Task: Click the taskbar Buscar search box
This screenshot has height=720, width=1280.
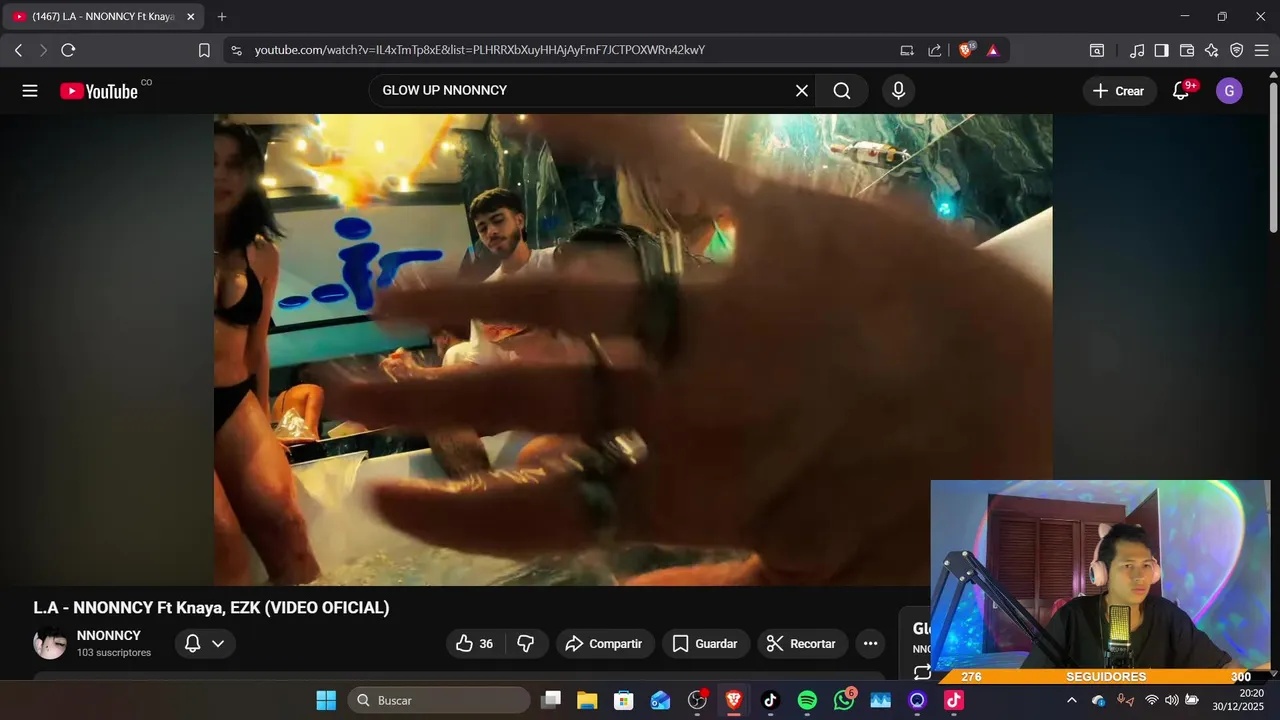Action: pos(437,700)
